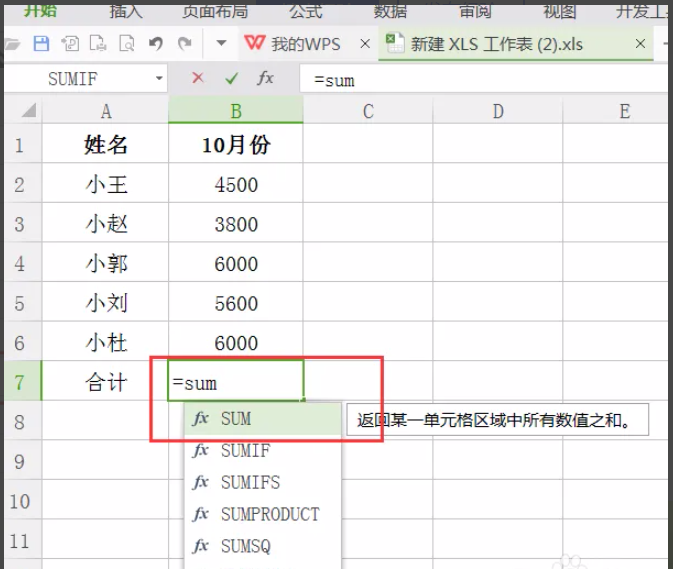The image size is (673, 569).
Task: Click 小郭's 6000 value cell
Action: click(x=236, y=263)
